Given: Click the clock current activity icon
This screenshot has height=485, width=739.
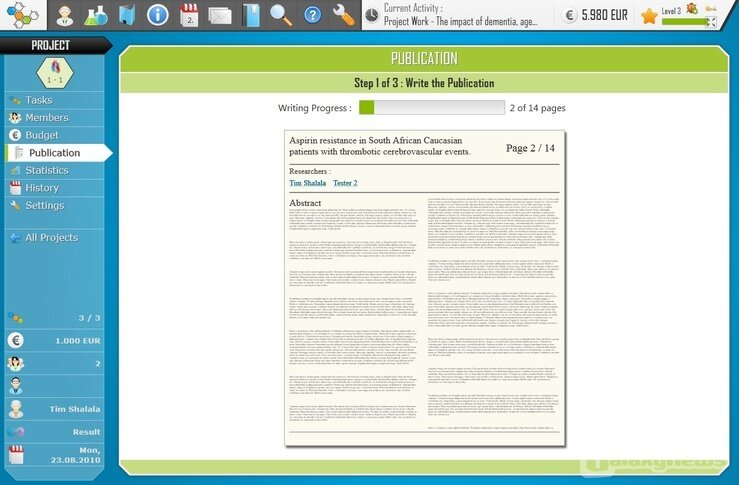Looking at the screenshot, I should click(x=372, y=16).
